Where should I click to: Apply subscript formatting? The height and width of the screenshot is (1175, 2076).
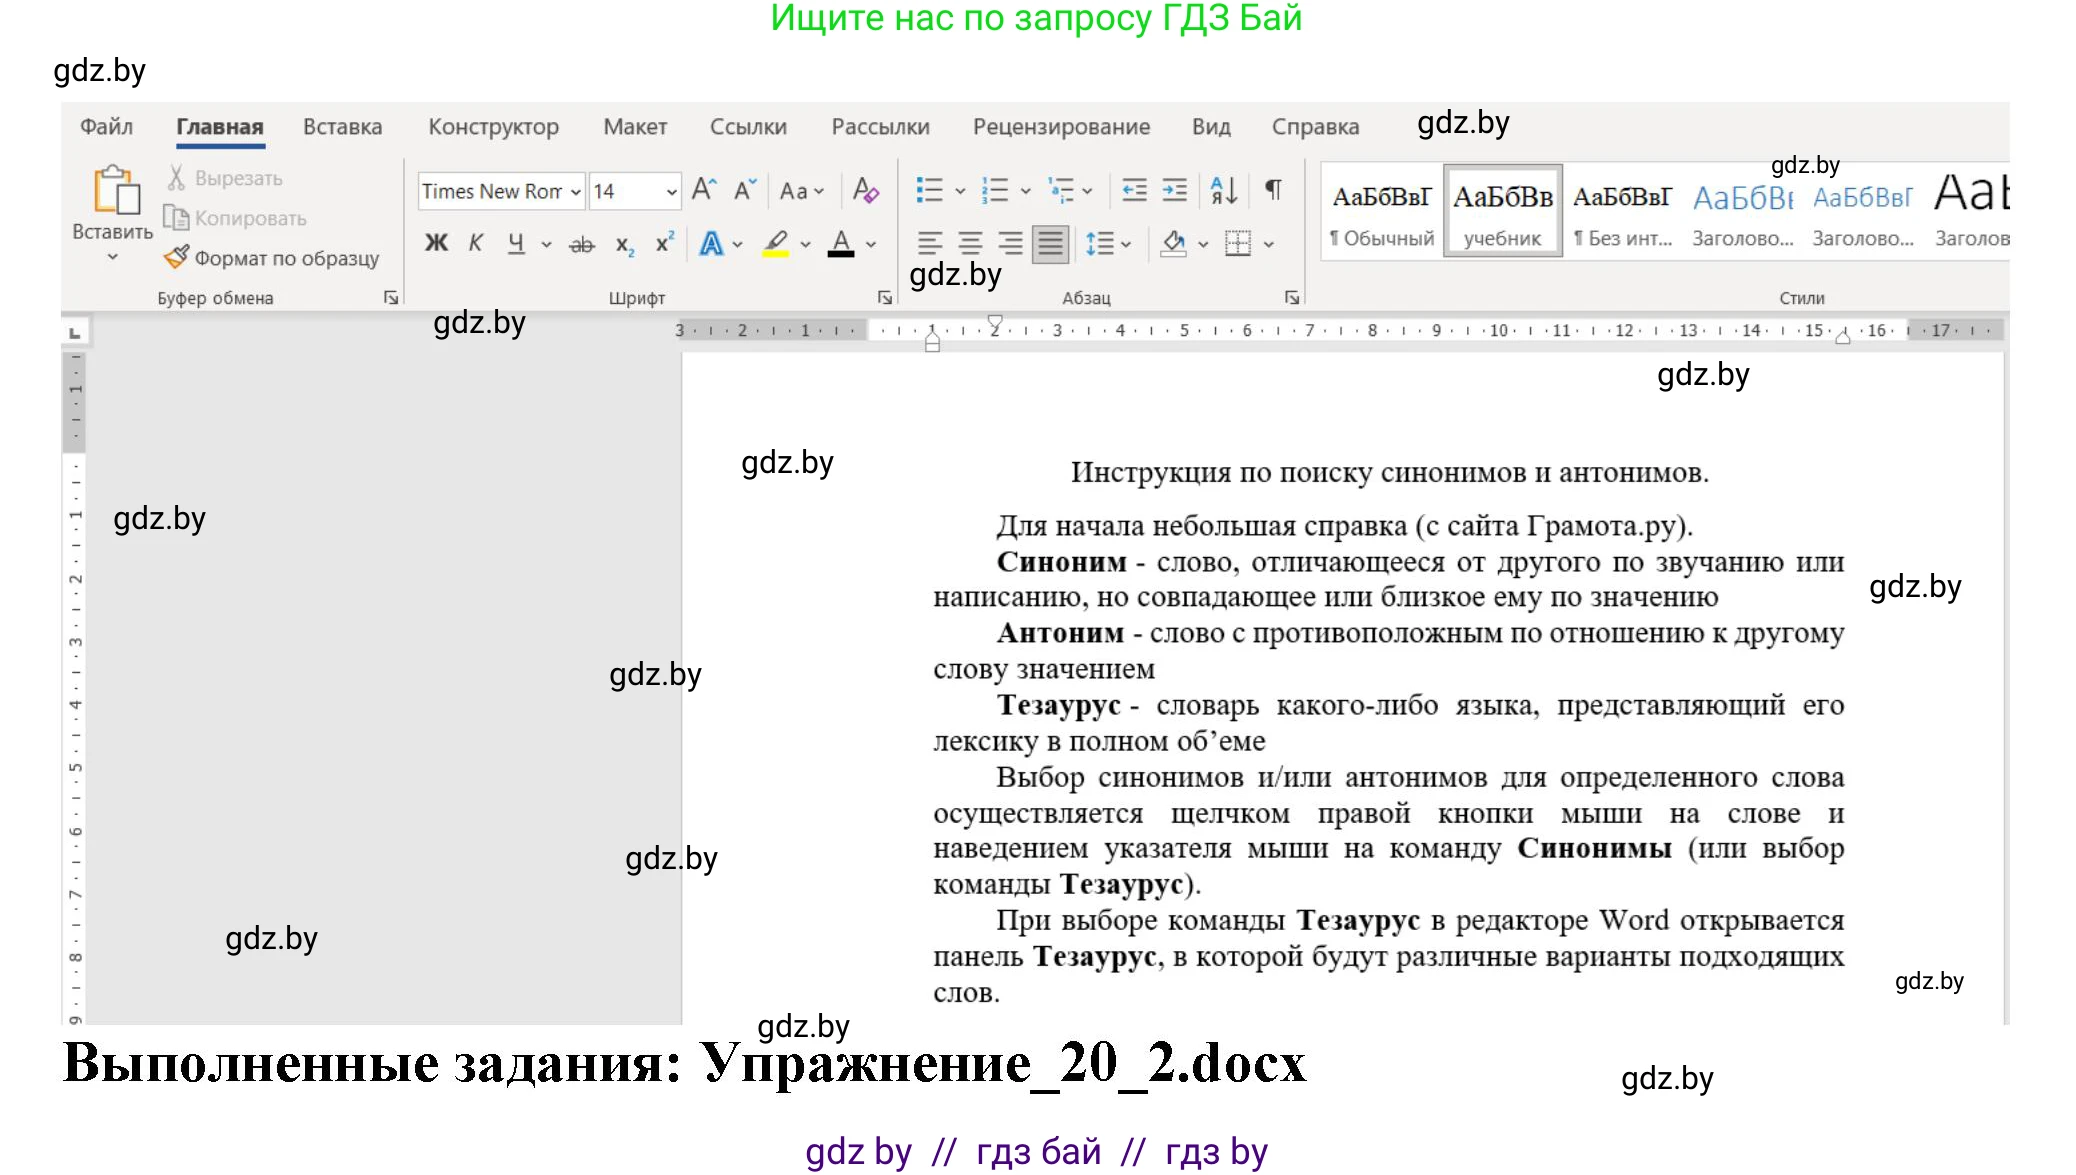(x=624, y=243)
